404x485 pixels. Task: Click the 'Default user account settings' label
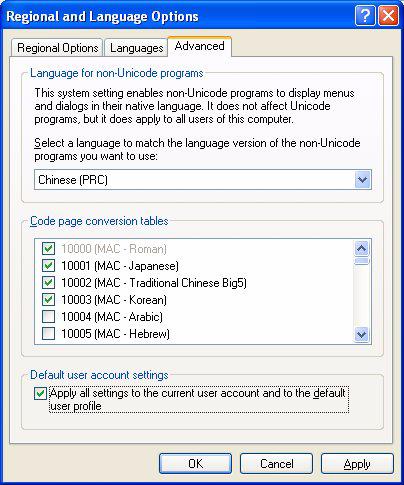(99, 375)
